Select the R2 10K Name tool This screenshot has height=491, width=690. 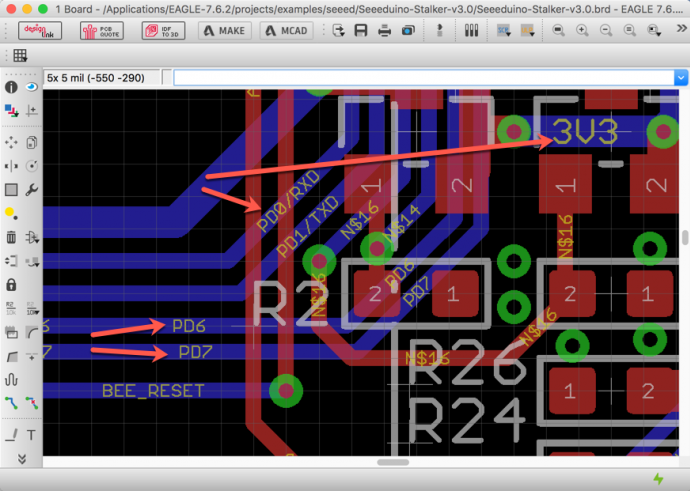click(11, 308)
